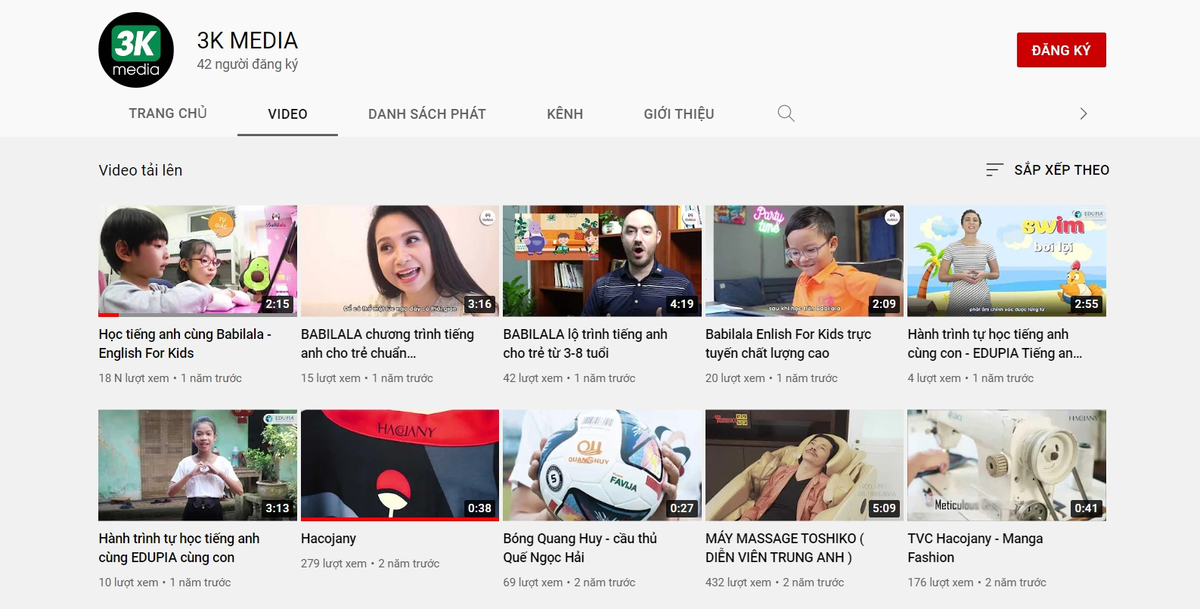Click '69 lượt xem' view count
The image size is (1200, 609).
click(532, 582)
